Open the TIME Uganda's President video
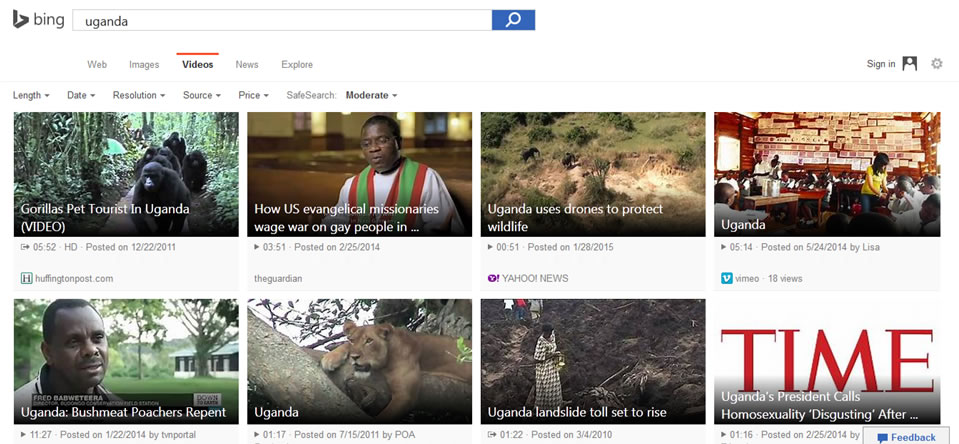This screenshot has height=444, width=959. coord(827,361)
